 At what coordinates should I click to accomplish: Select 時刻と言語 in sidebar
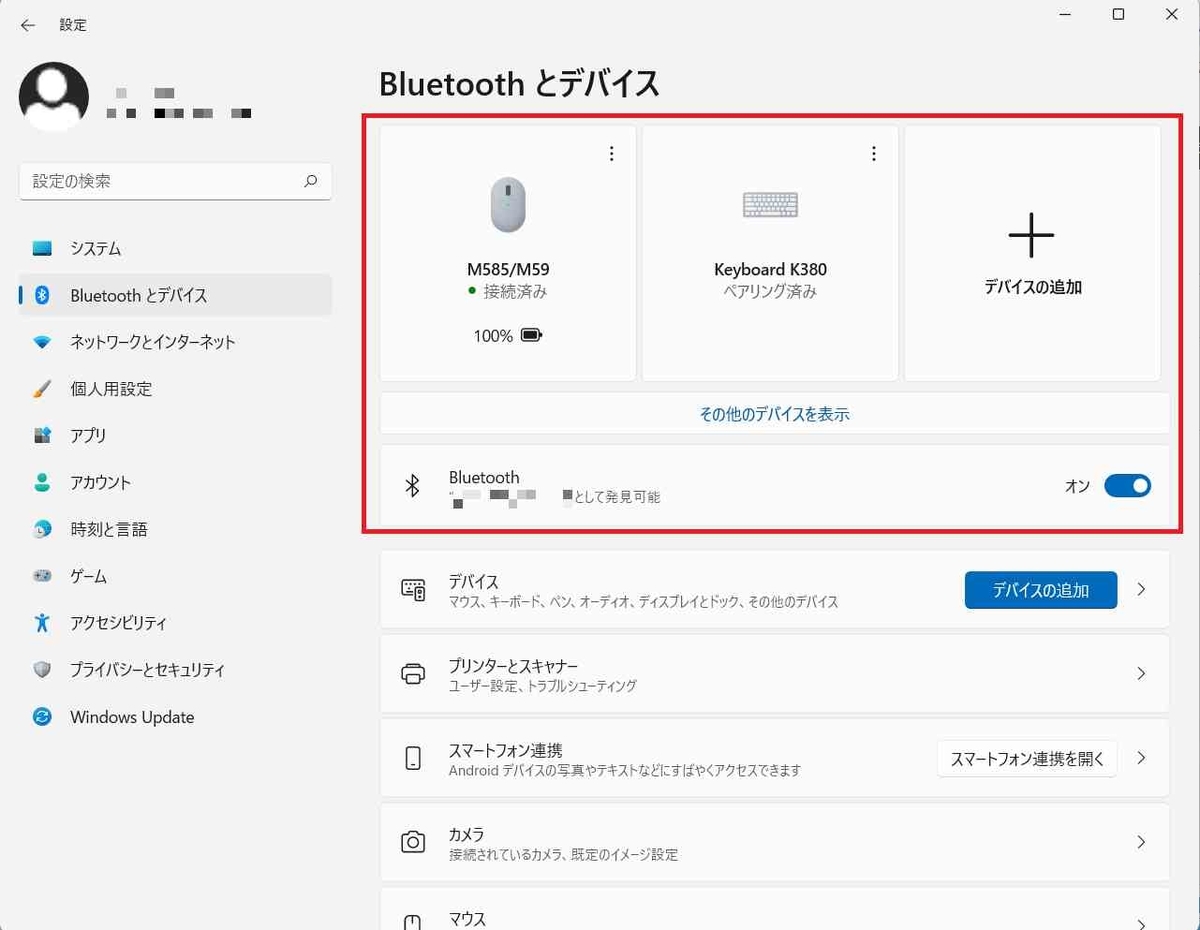[175, 529]
